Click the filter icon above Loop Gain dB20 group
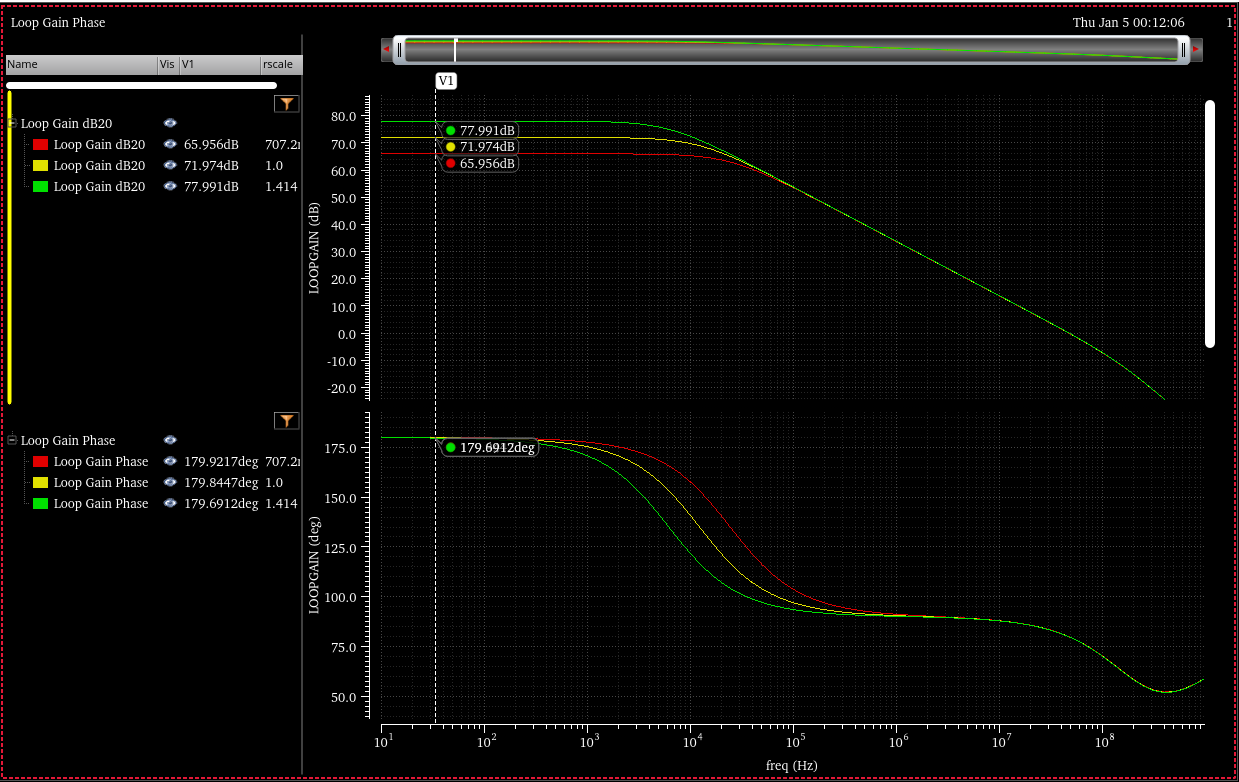The width and height of the screenshot is (1239, 782). pyautogui.click(x=287, y=104)
